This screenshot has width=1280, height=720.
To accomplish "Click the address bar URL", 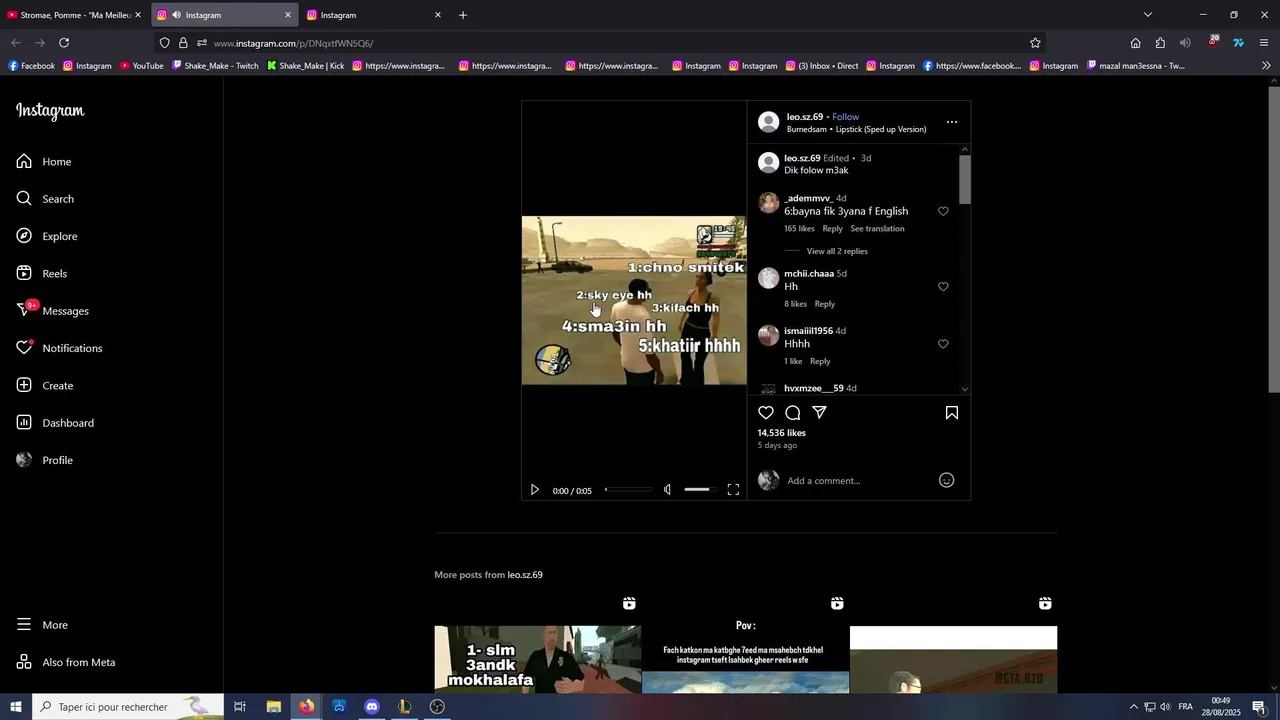I will (293, 44).
